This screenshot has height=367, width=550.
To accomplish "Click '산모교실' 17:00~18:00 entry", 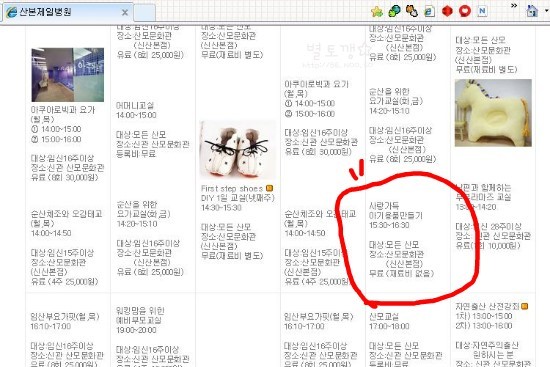I will 384,317.
